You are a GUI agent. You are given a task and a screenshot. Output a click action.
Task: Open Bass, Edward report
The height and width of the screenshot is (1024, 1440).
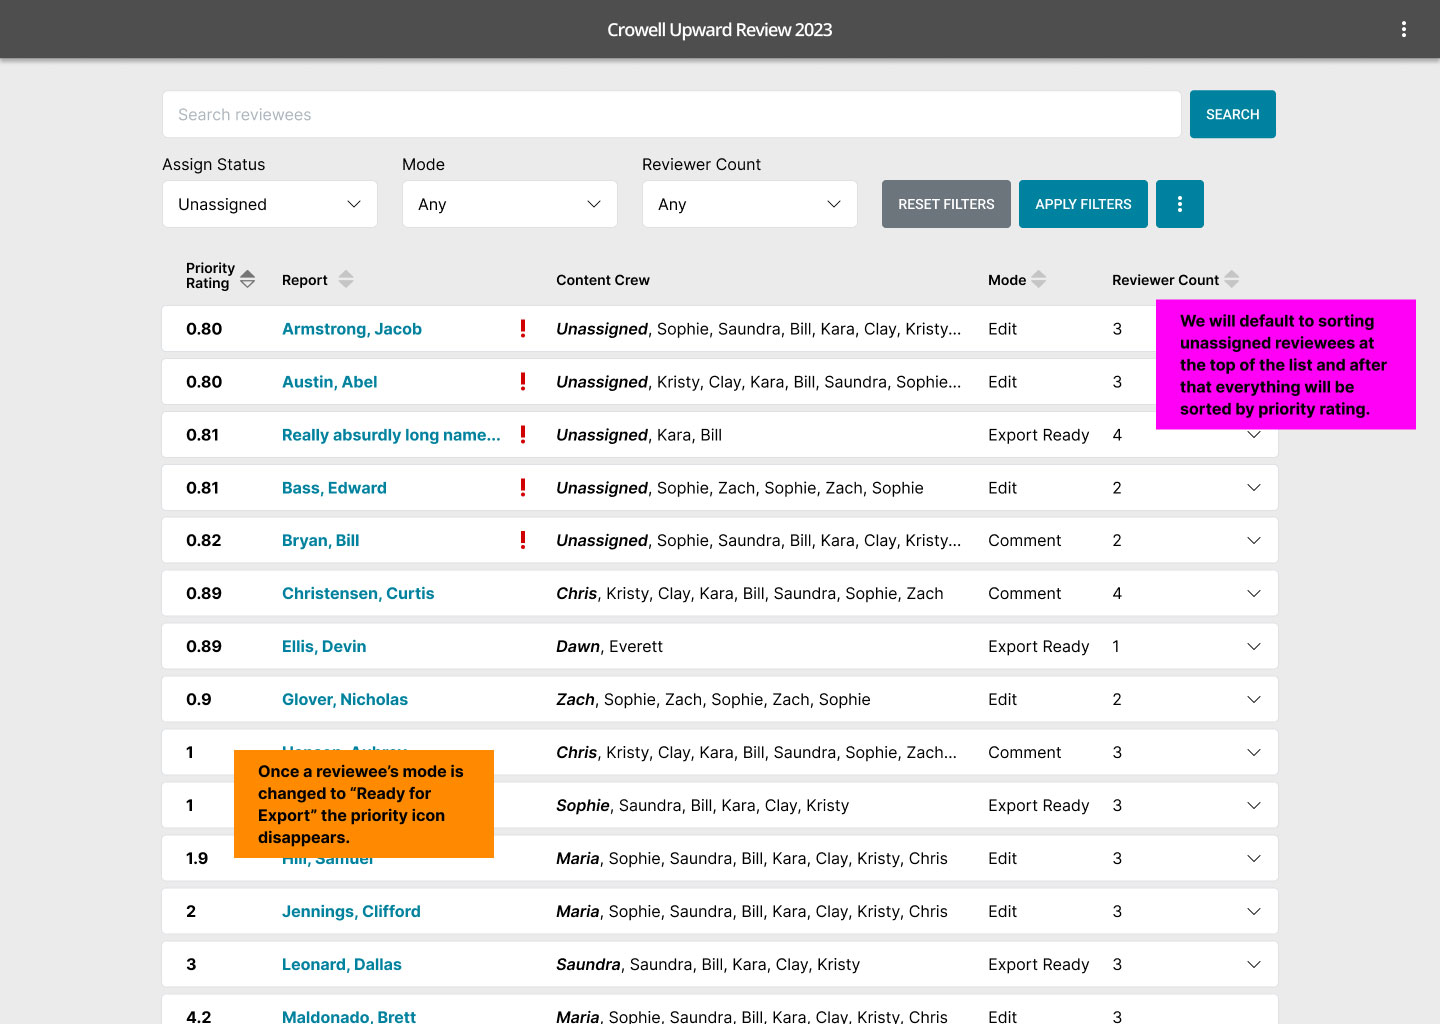click(334, 488)
